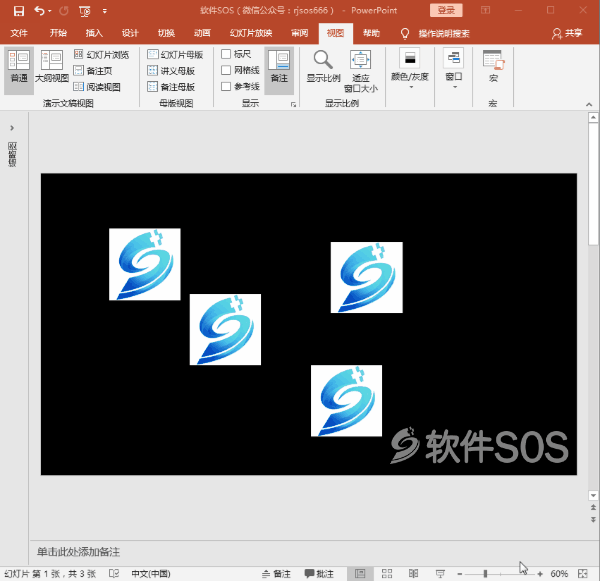Switch to the 动画 tab

point(202,33)
